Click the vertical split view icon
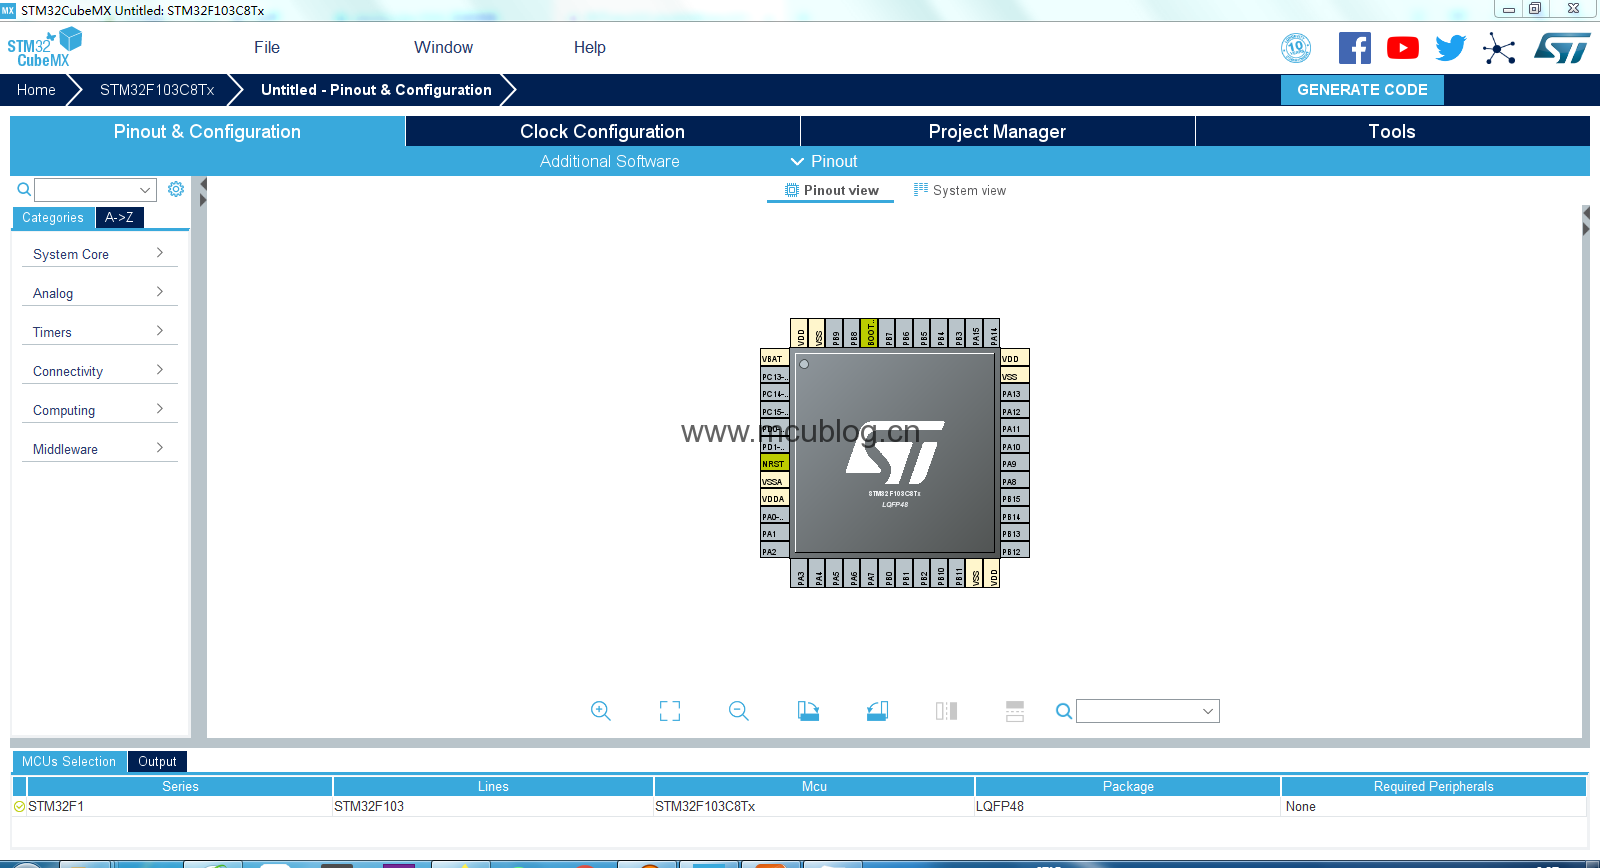Image resolution: width=1600 pixels, height=868 pixels. coord(946,711)
